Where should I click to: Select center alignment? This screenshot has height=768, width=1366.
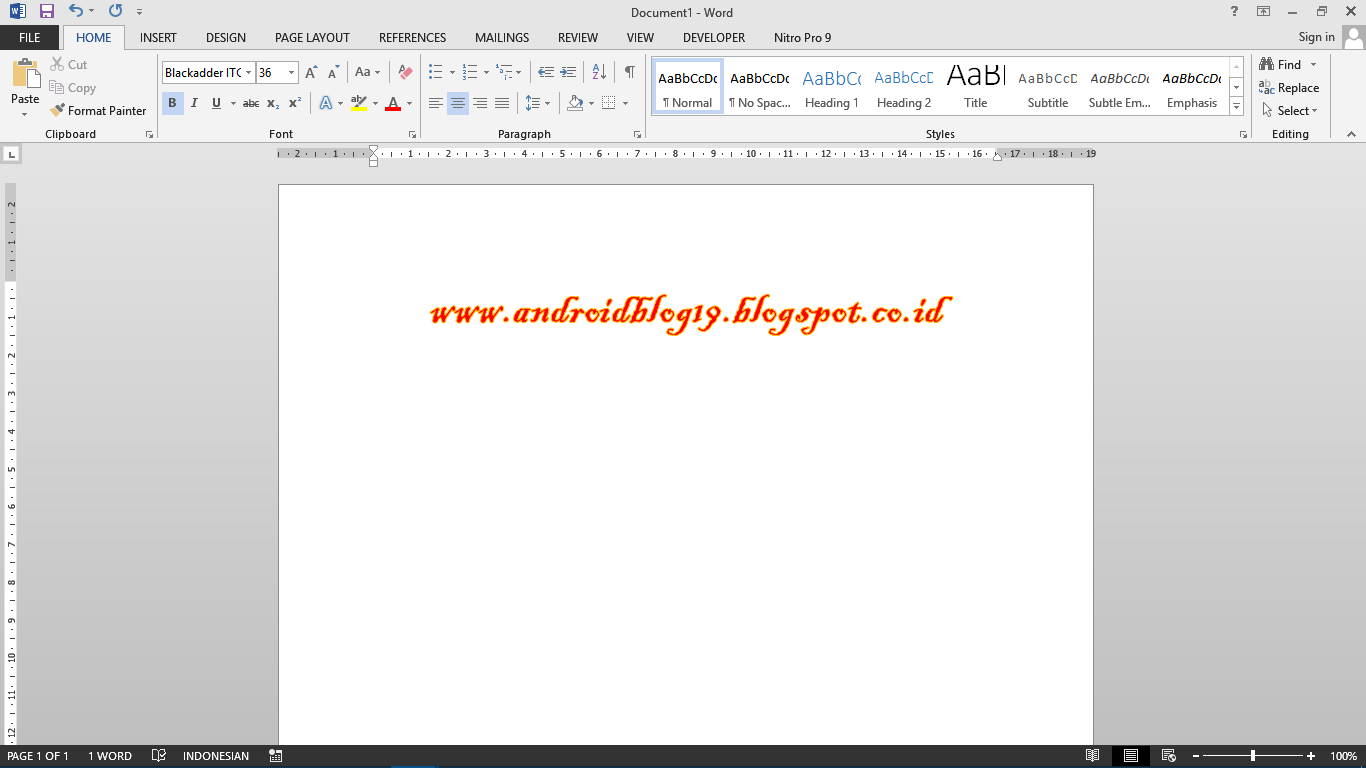click(x=457, y=102)
